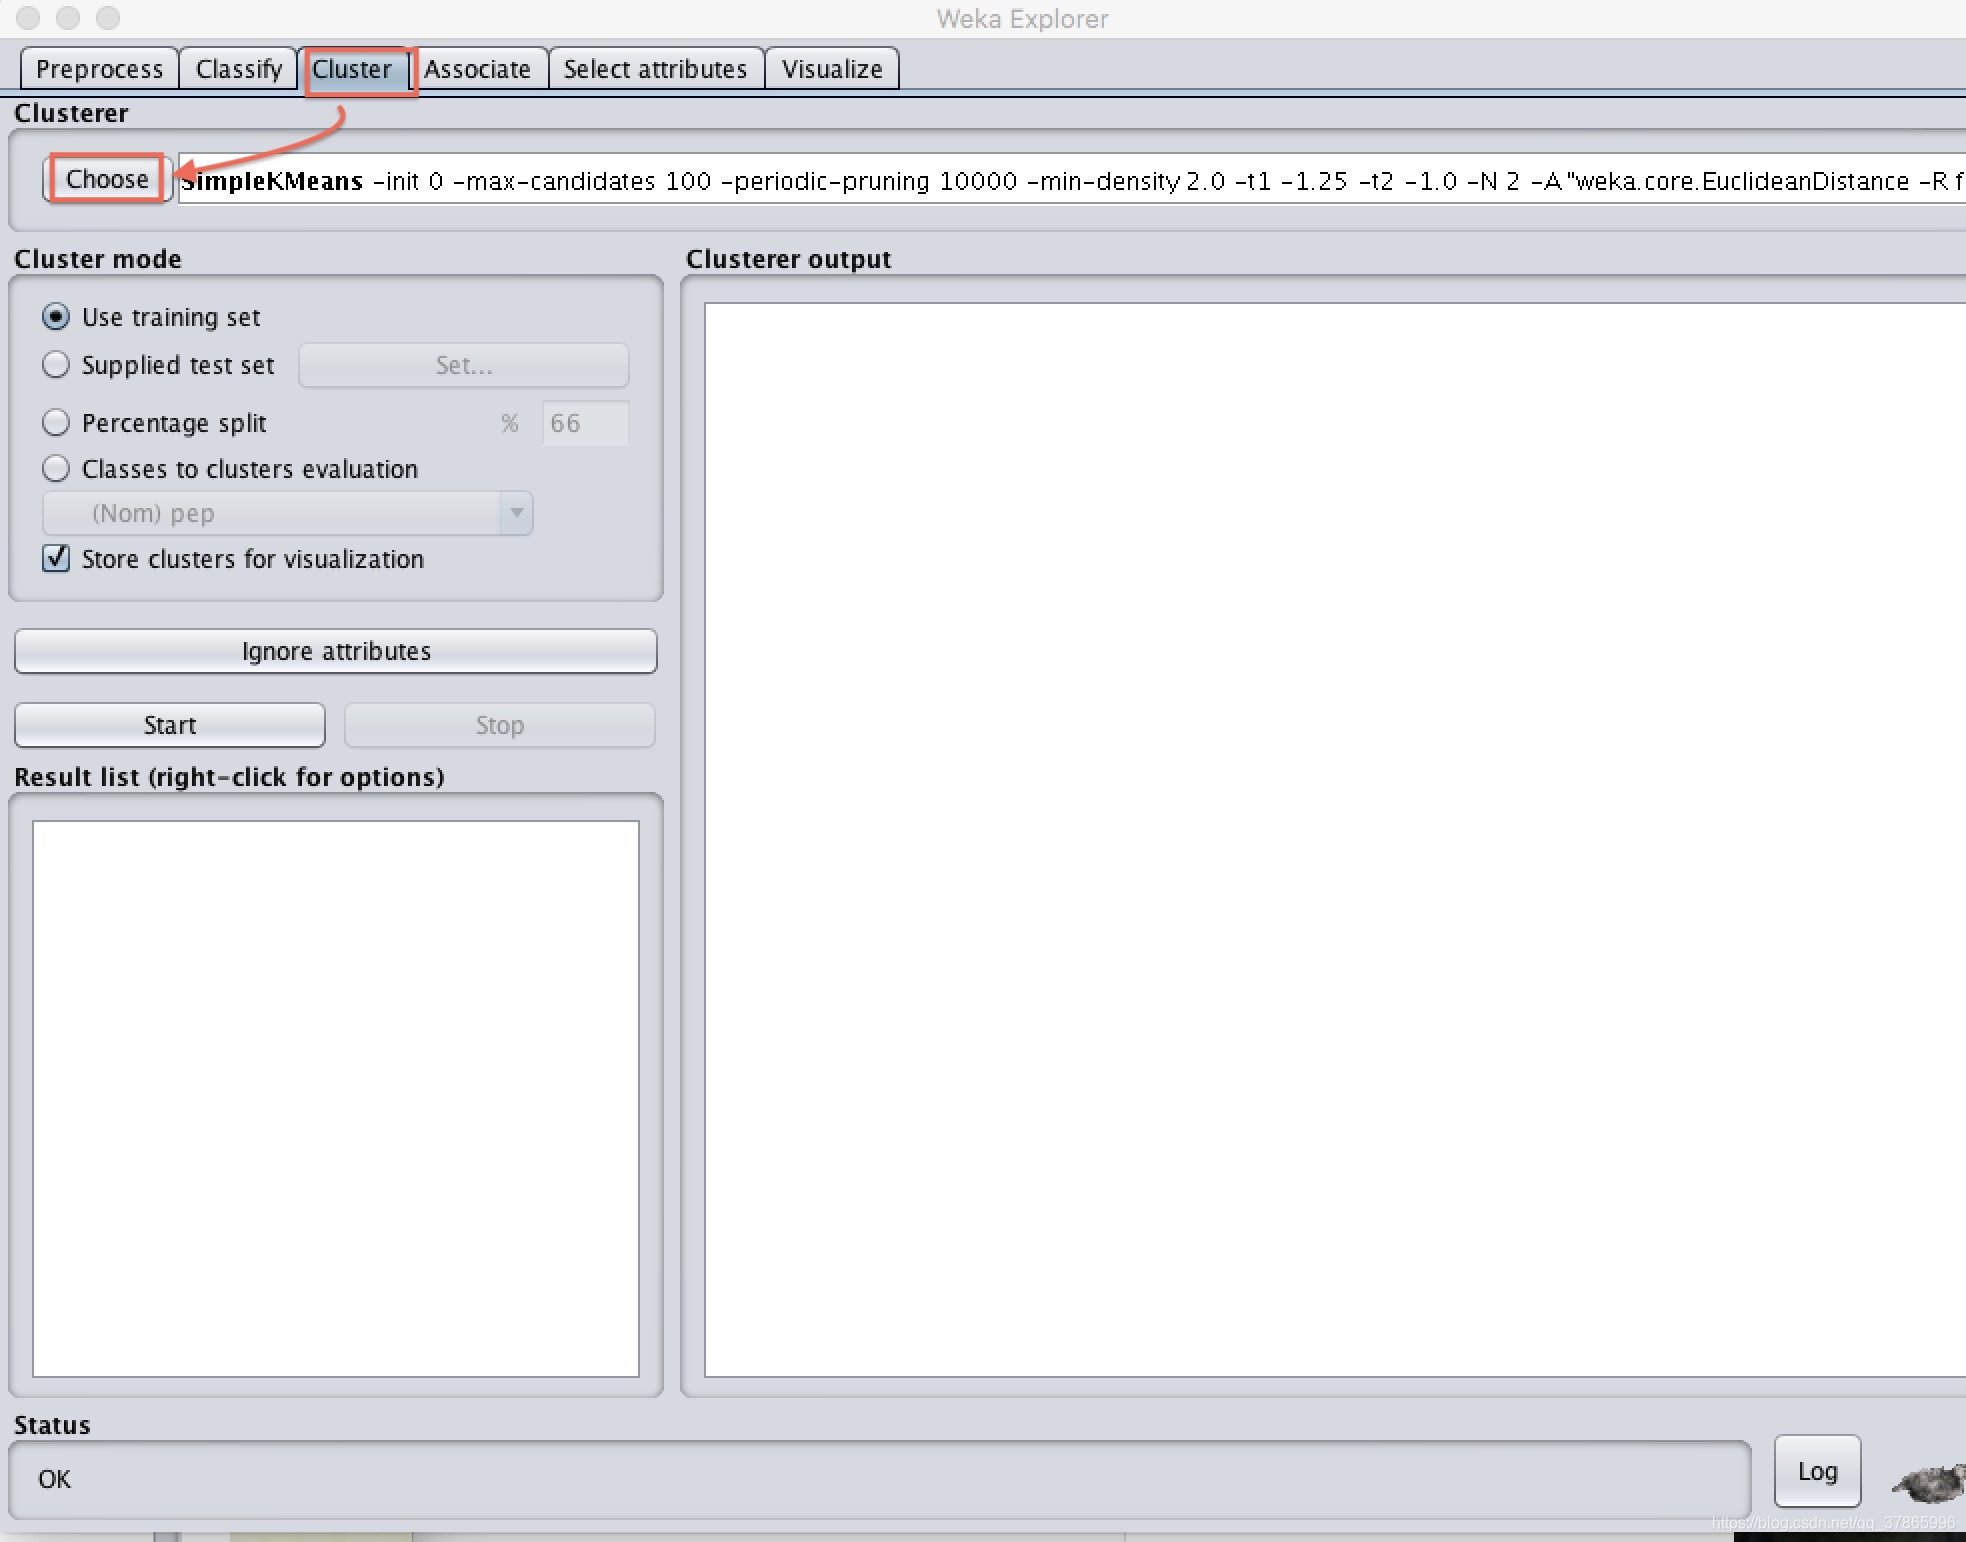Click in the Result list panel
This screenshot has height=1542, width=1966.
(336, 1098)
